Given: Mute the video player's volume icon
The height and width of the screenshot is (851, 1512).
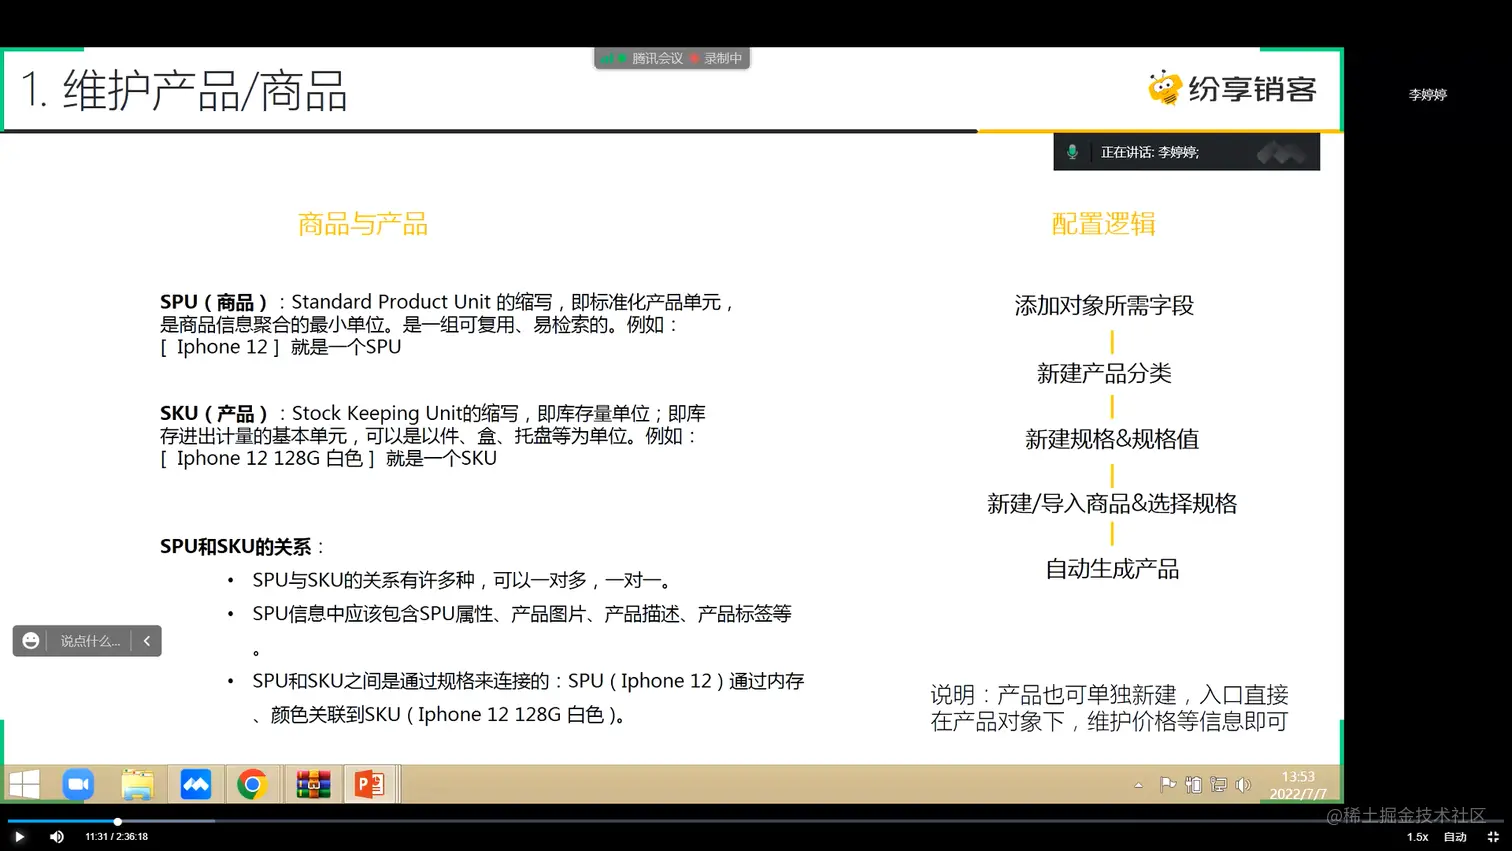Looking at the screenshot, I should coord(57,837).
